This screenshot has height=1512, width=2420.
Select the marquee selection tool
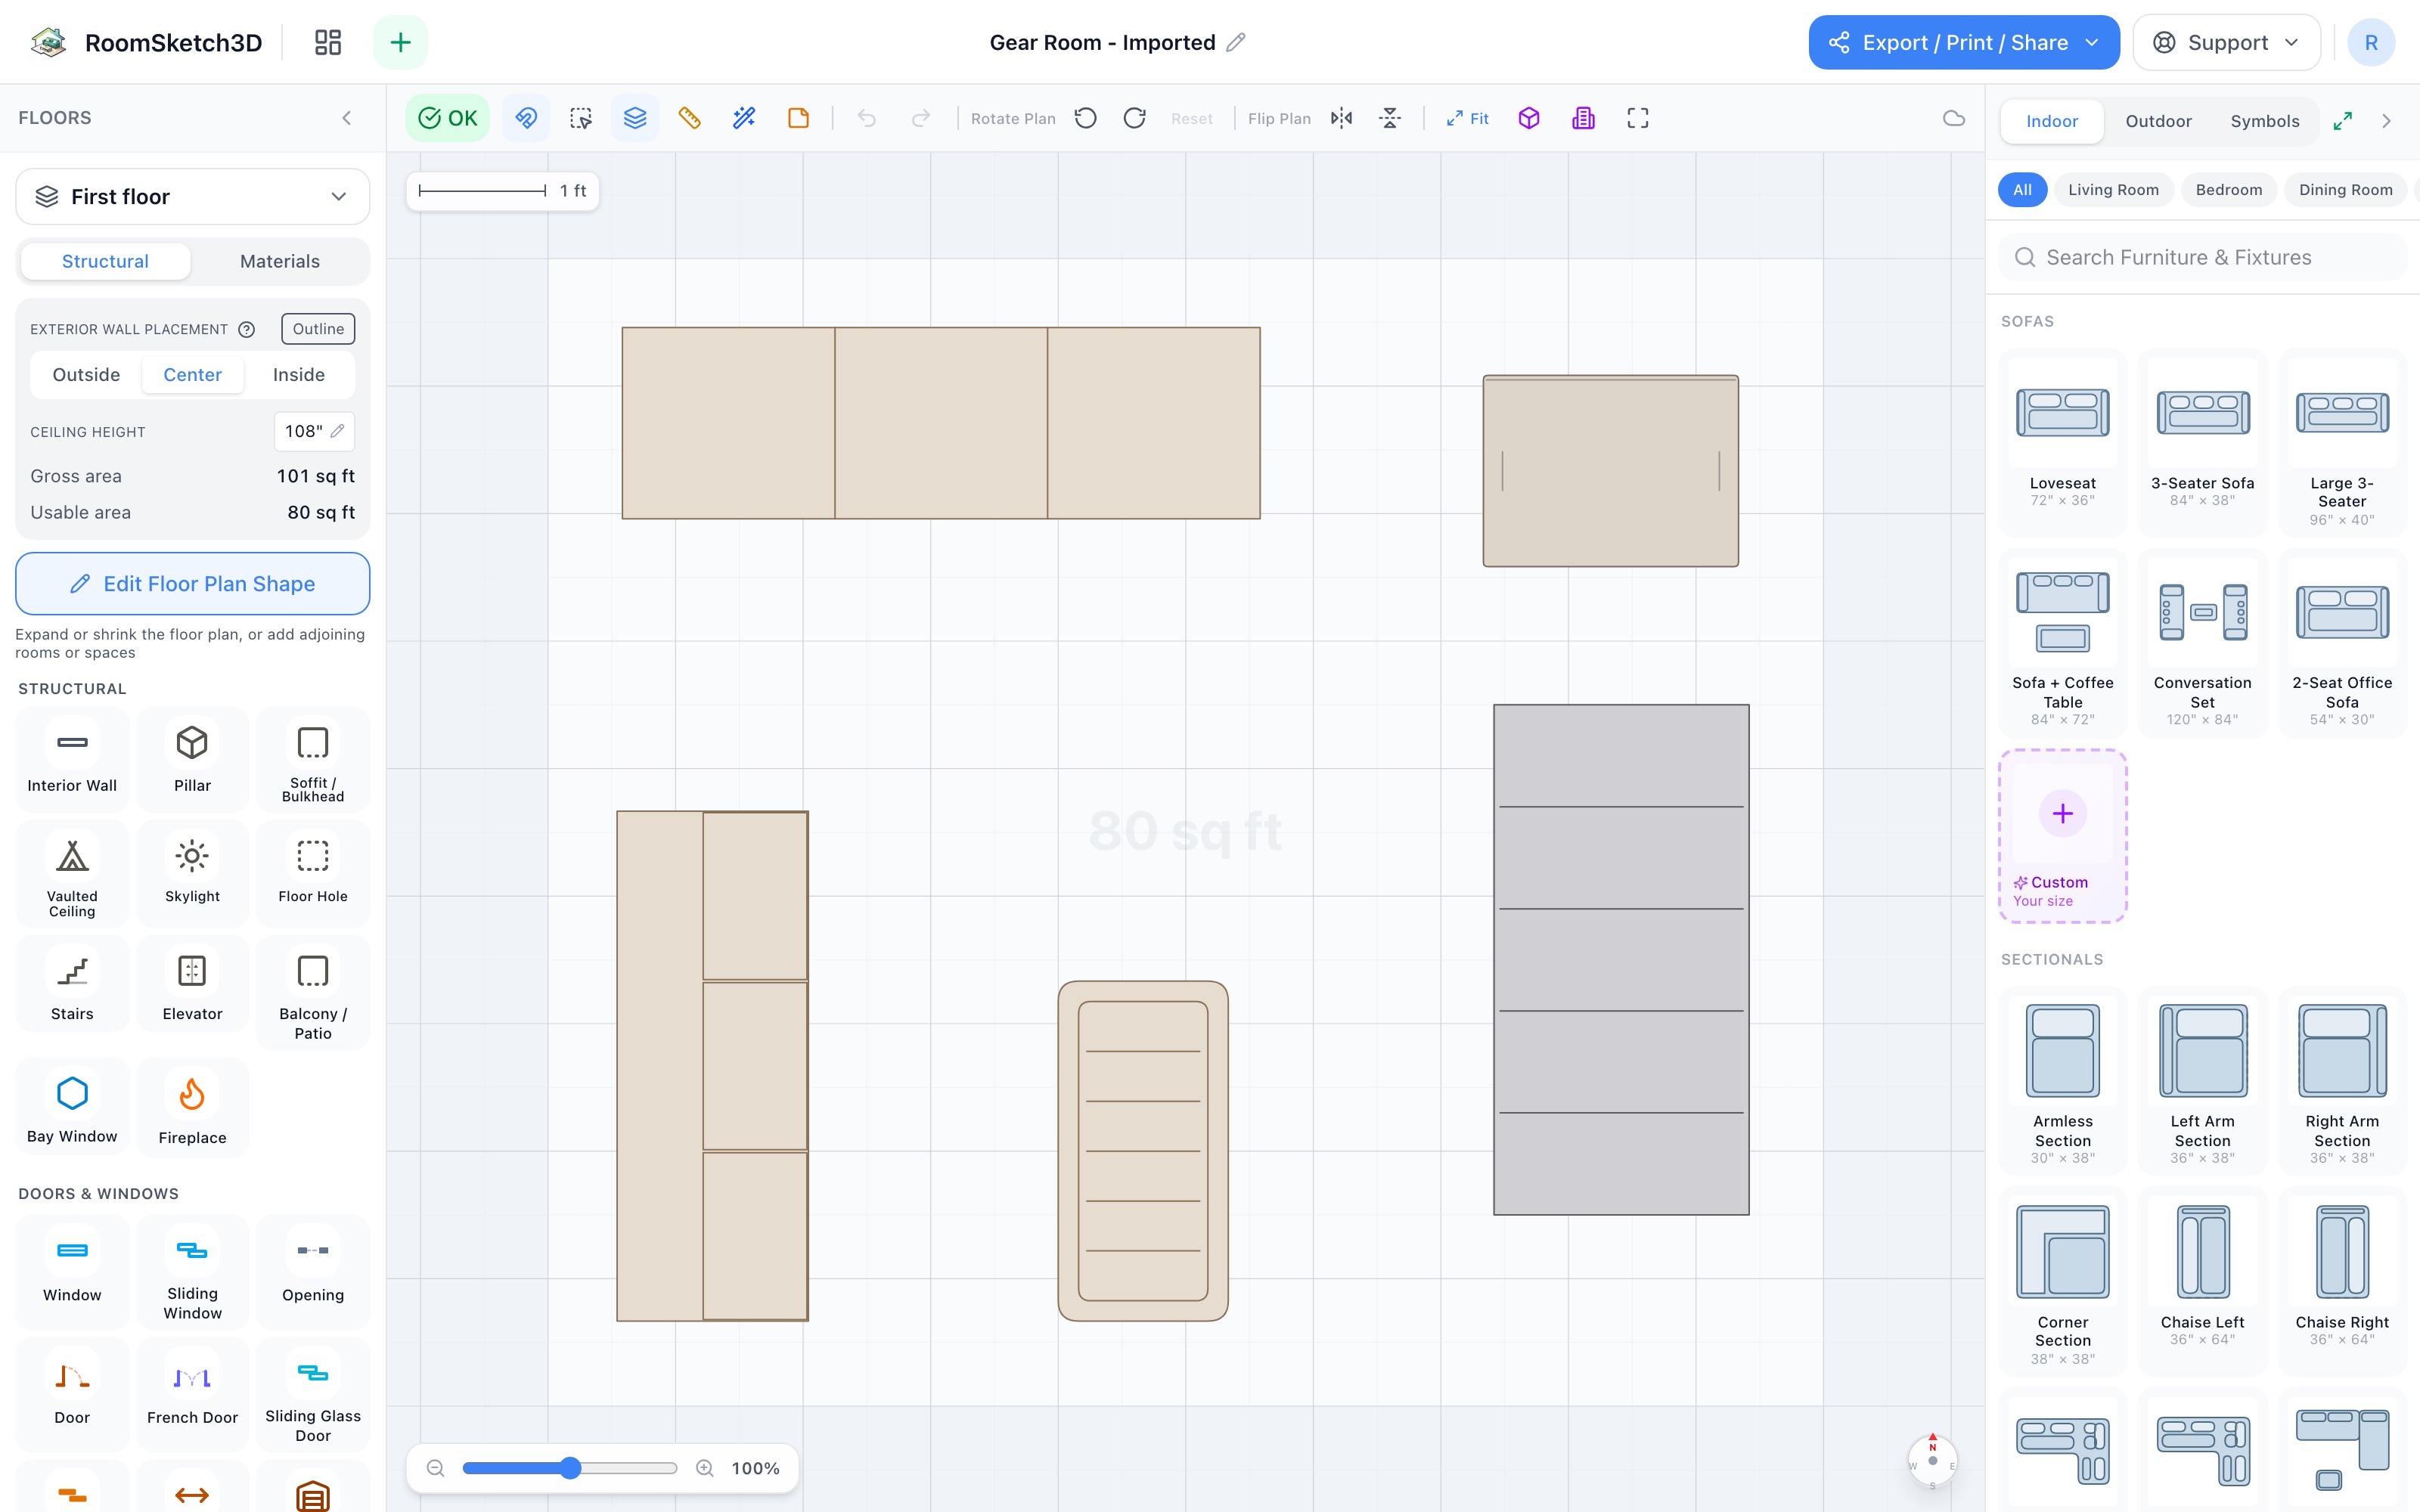point(580,118)
